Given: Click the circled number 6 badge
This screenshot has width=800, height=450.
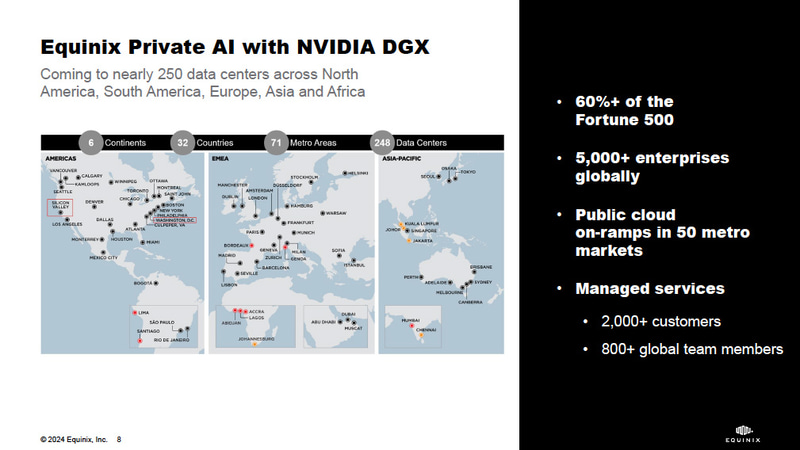Looking at the screenshot, I should pos(91,142).
